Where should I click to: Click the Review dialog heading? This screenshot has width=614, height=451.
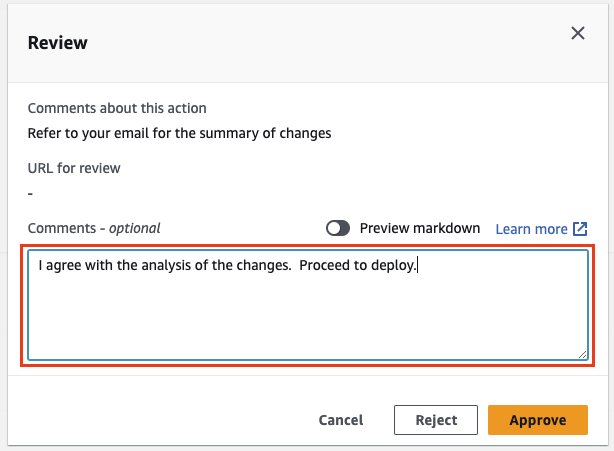pos(57,43)
